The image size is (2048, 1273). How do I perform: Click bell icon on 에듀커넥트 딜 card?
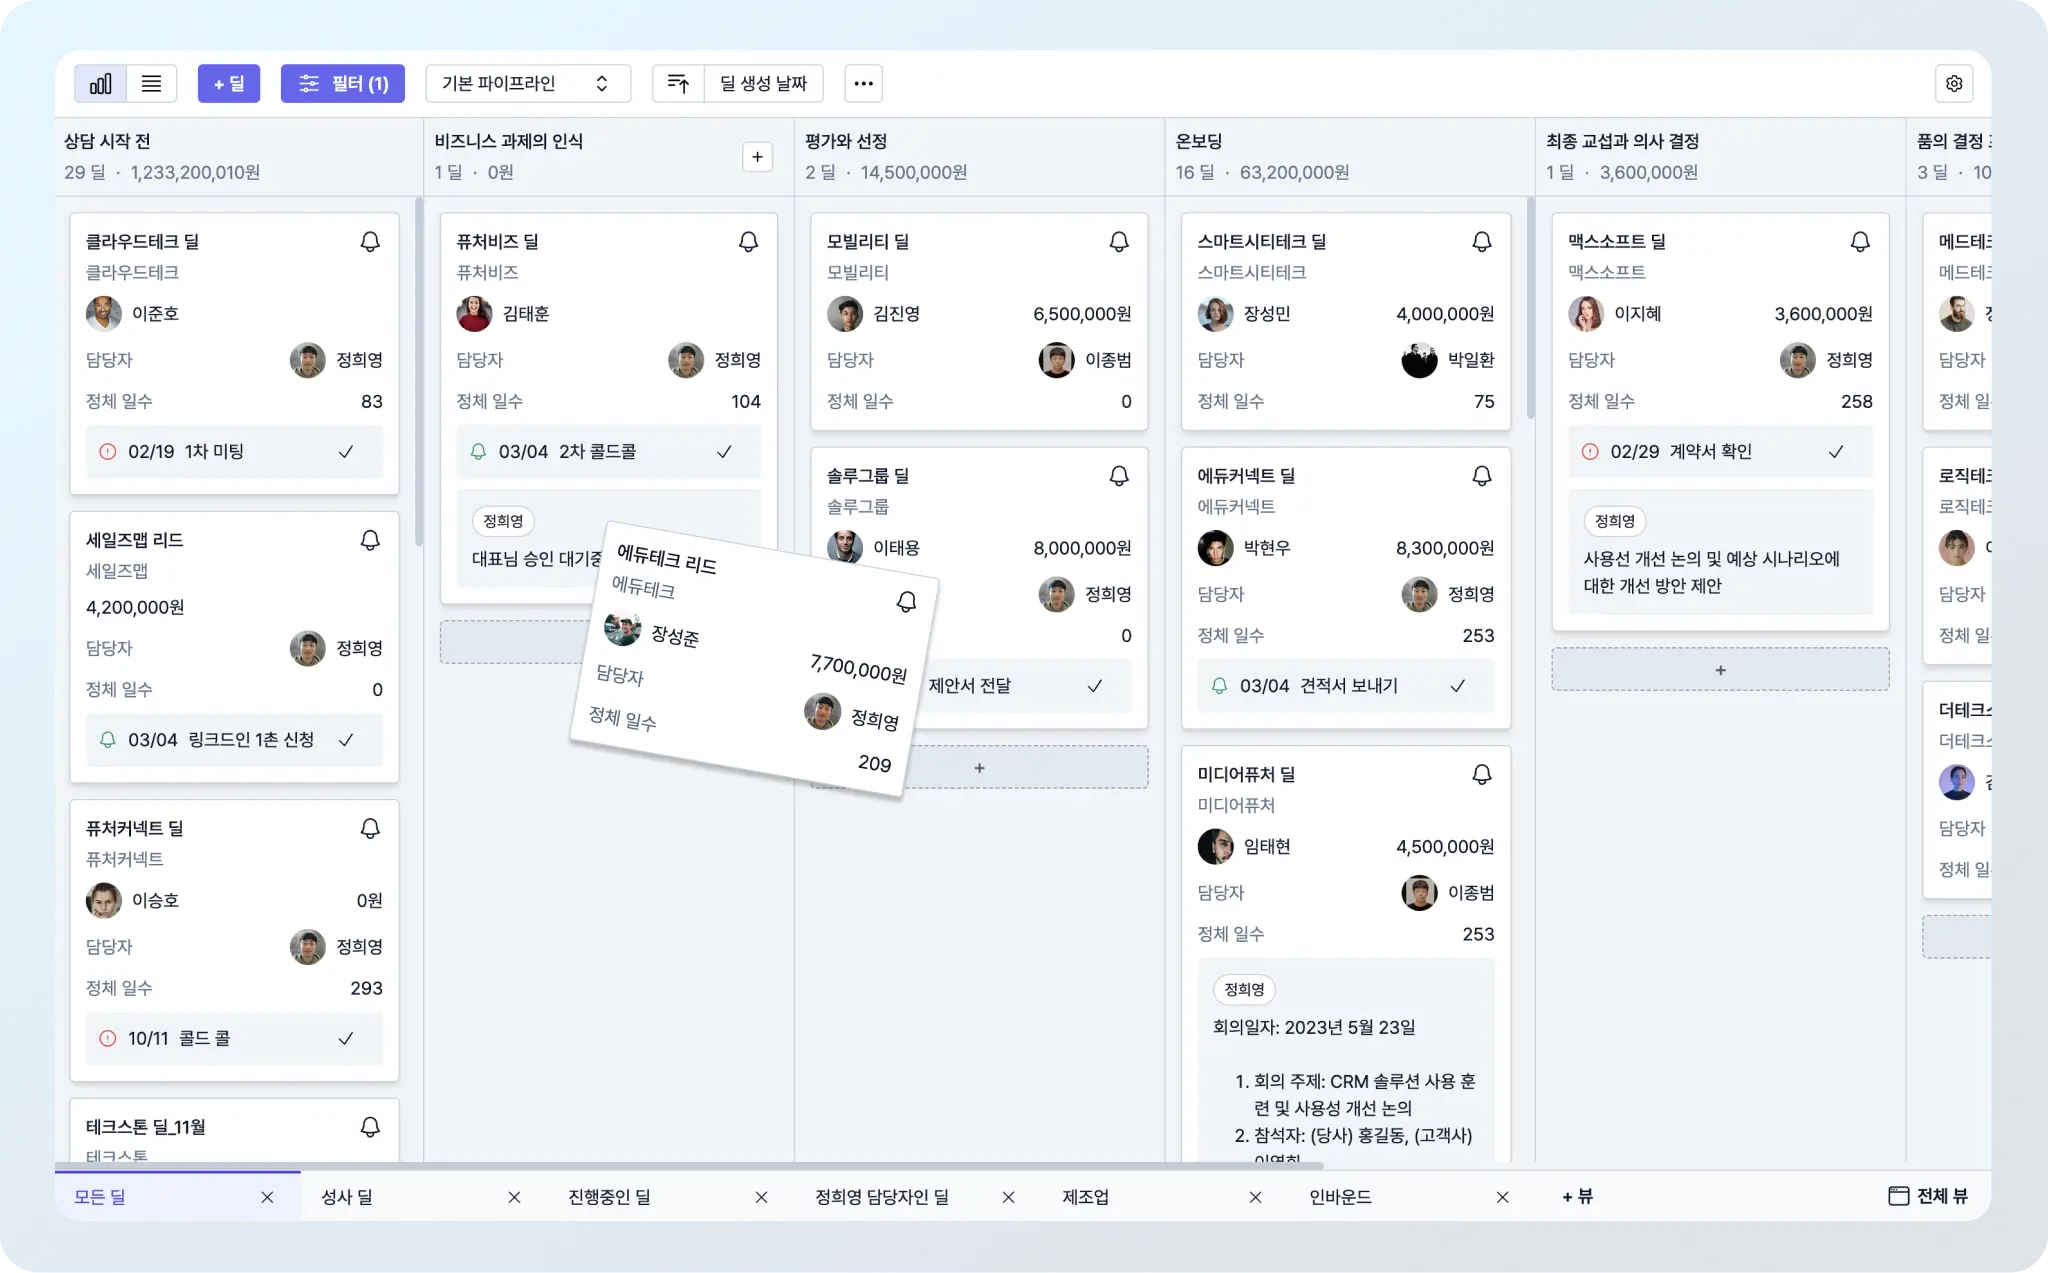1482,476
